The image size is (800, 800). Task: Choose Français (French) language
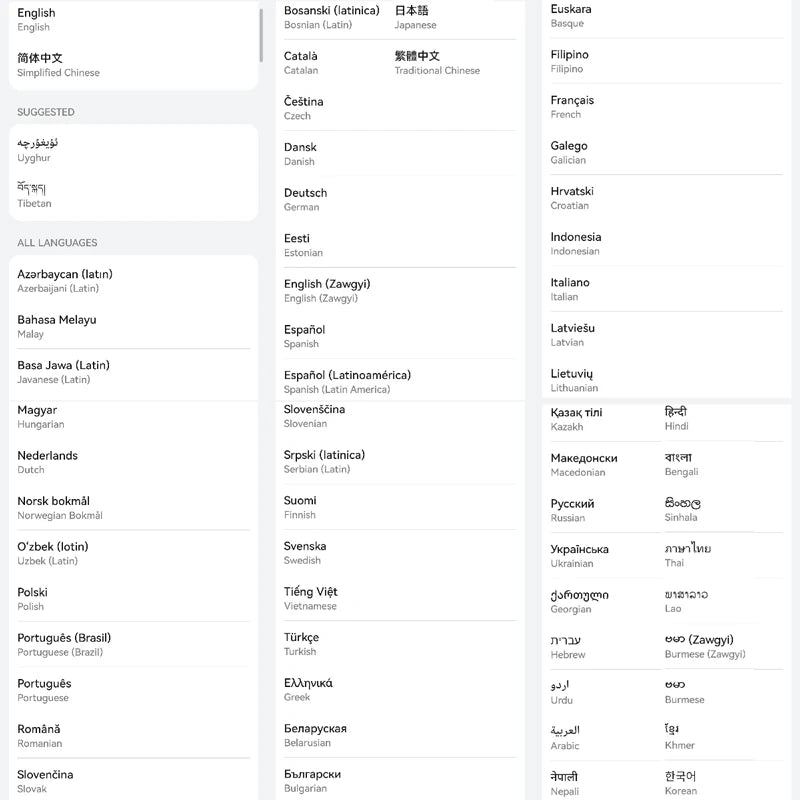click(x=572, y=106)
